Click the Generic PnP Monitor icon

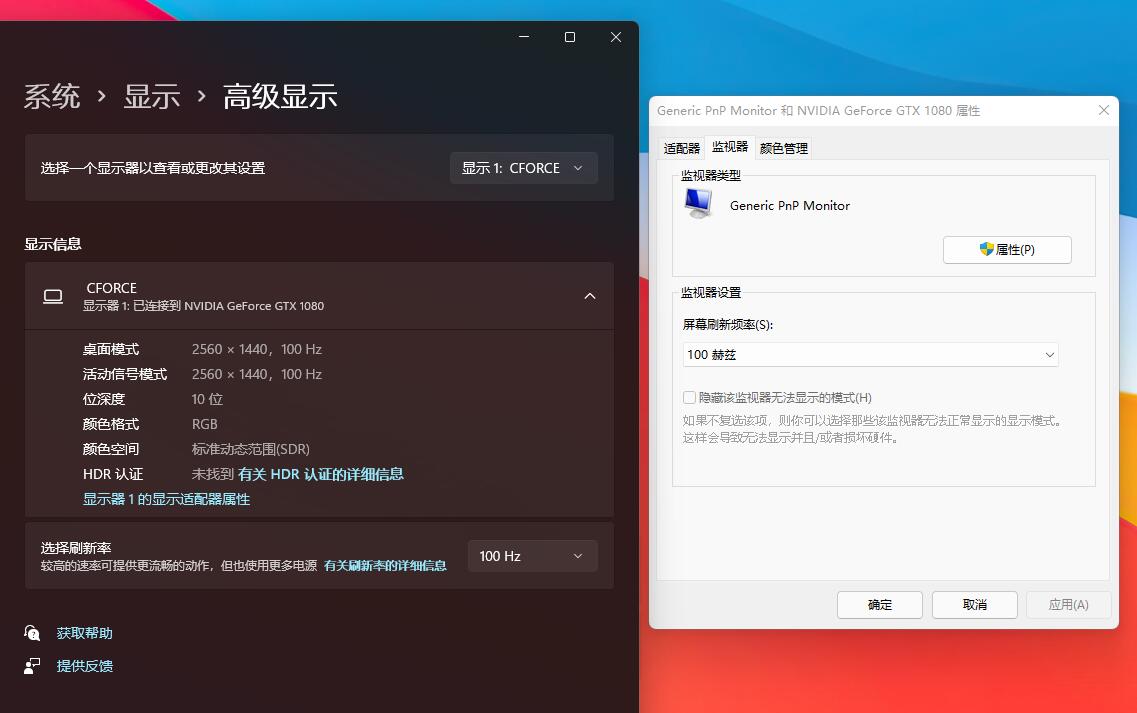click(x=698, y=203)
